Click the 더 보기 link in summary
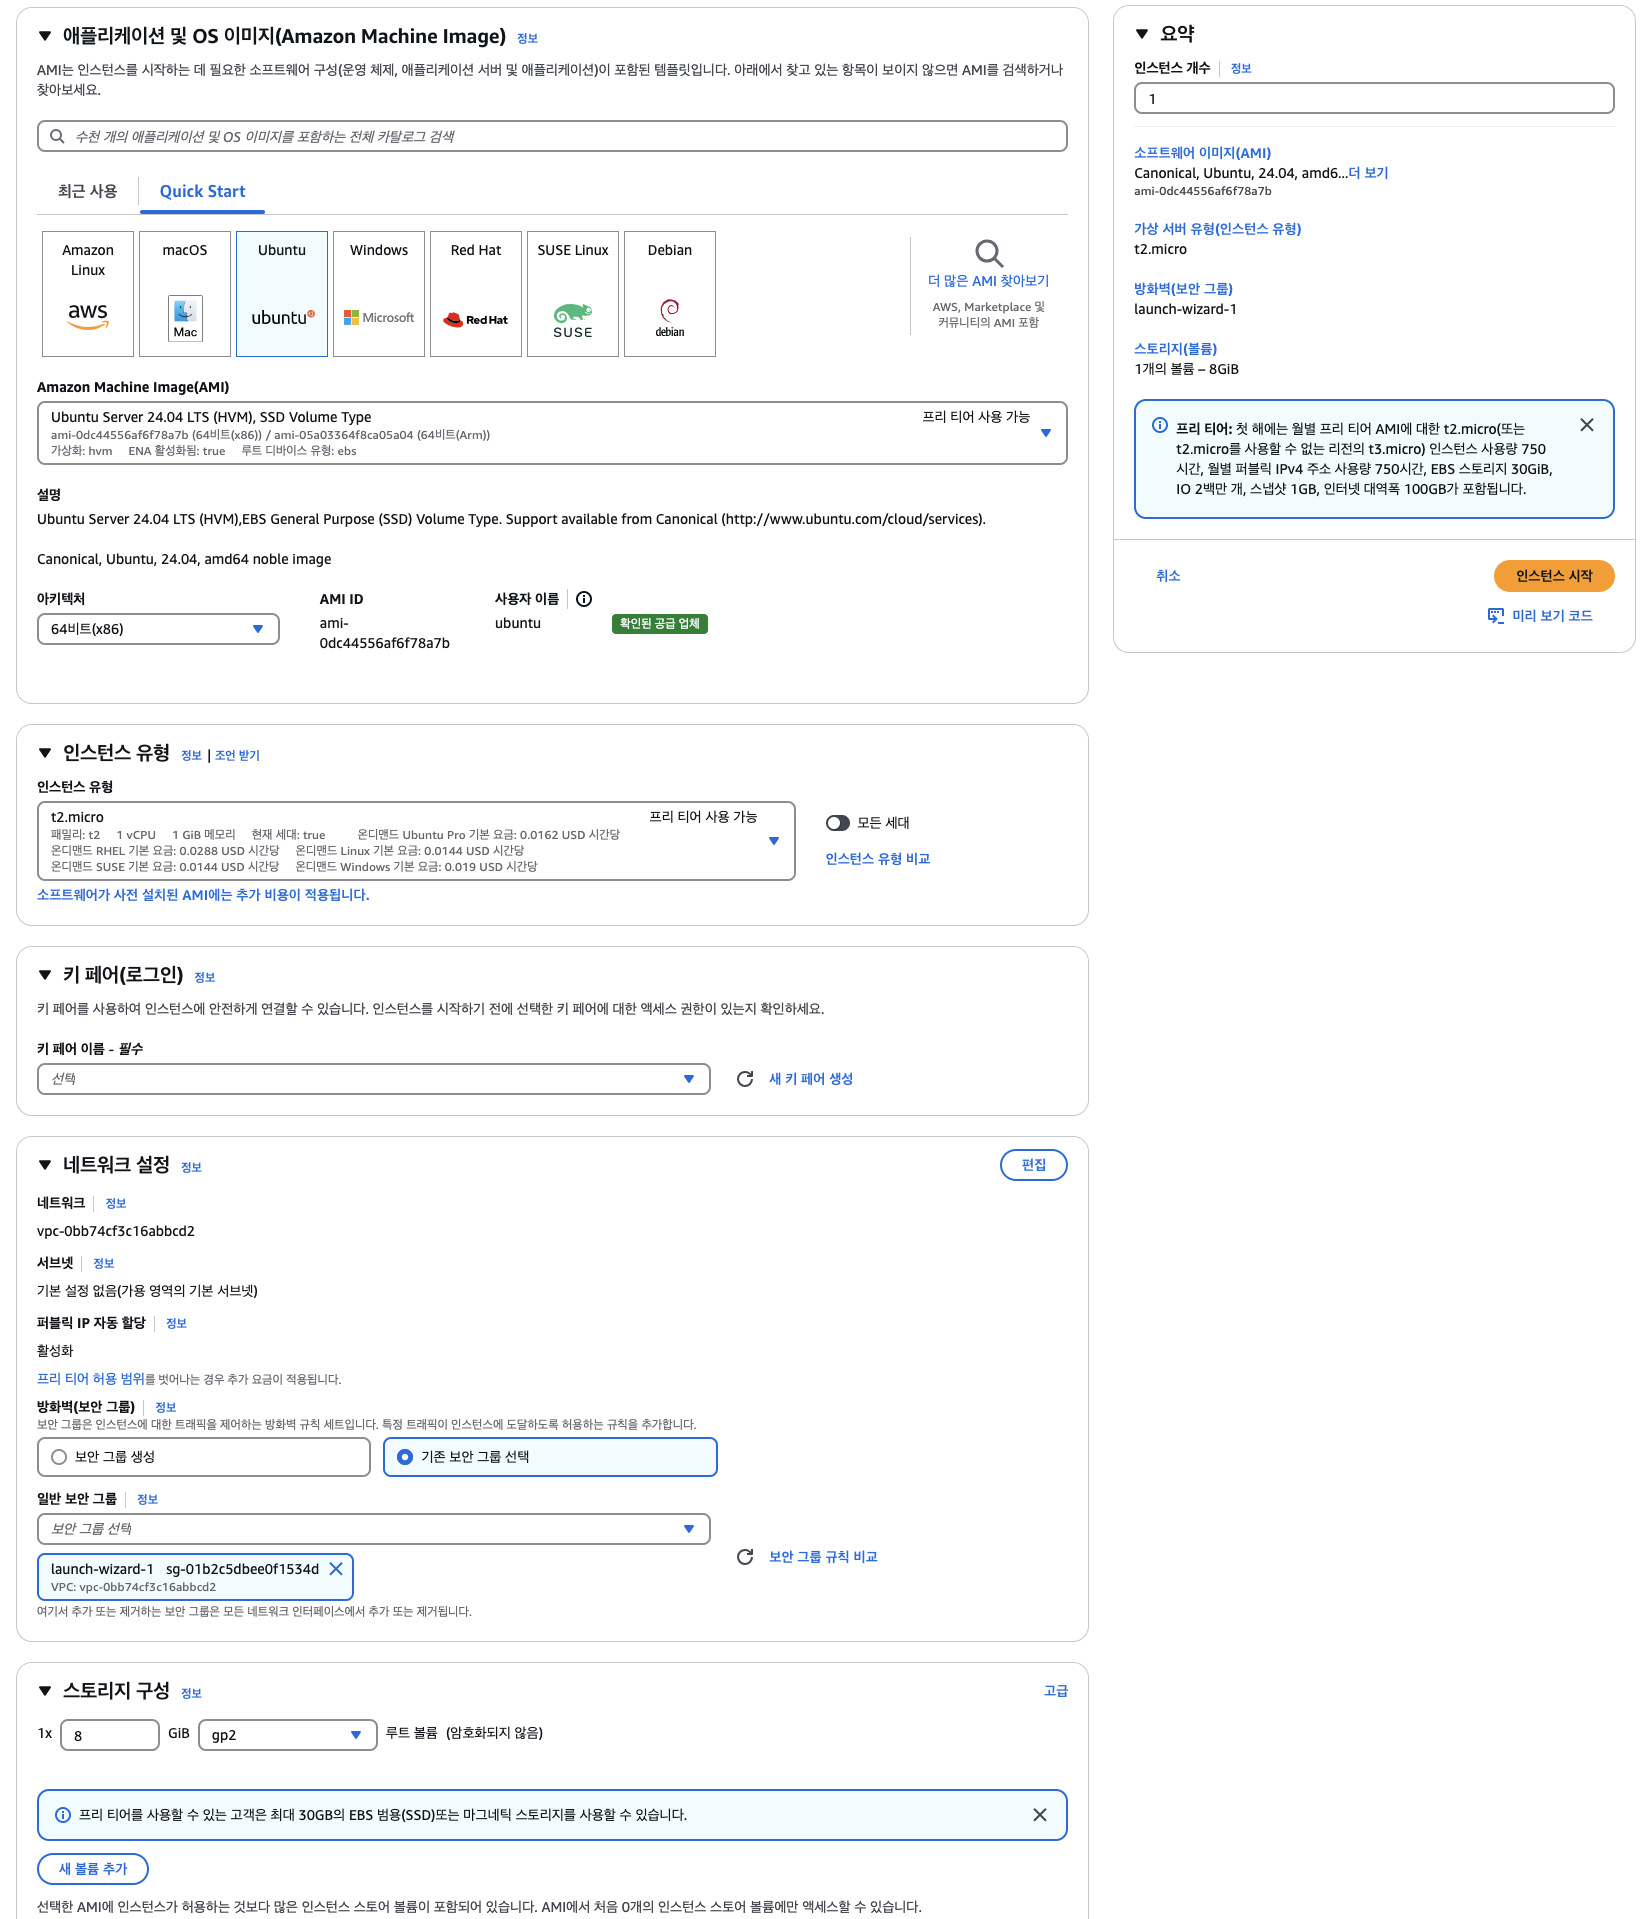The image size is (1650, 1919). click(1368, 173)
